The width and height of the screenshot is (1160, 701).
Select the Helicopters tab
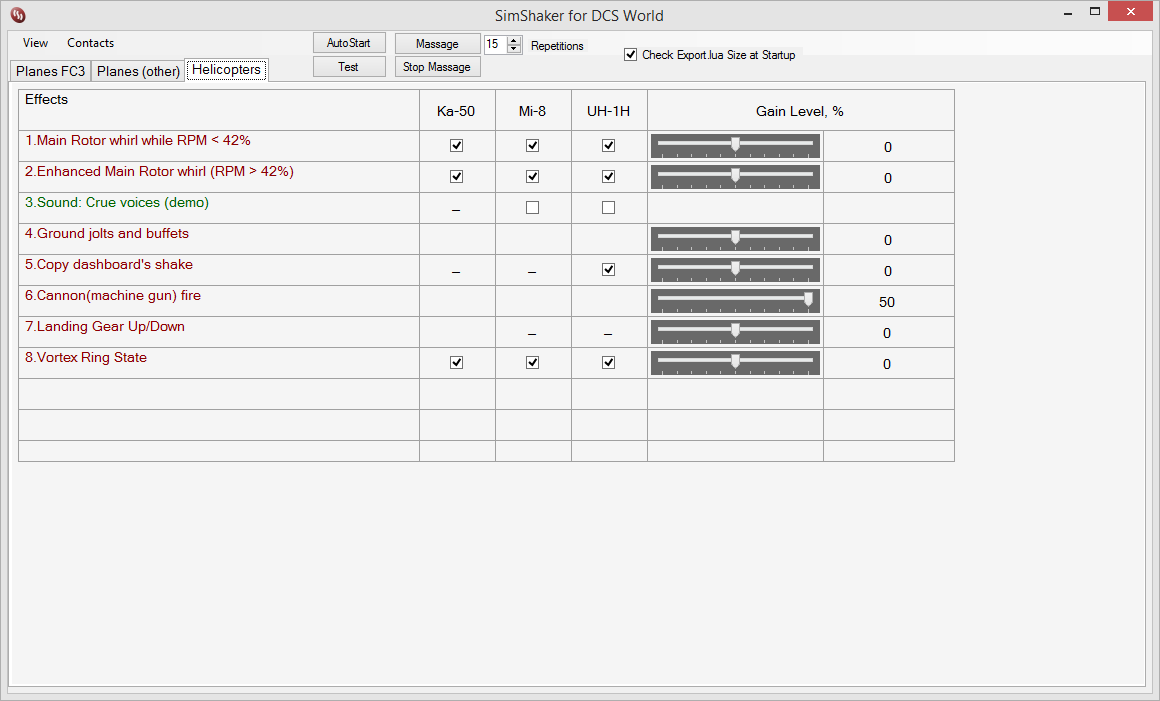pos(226,70)
